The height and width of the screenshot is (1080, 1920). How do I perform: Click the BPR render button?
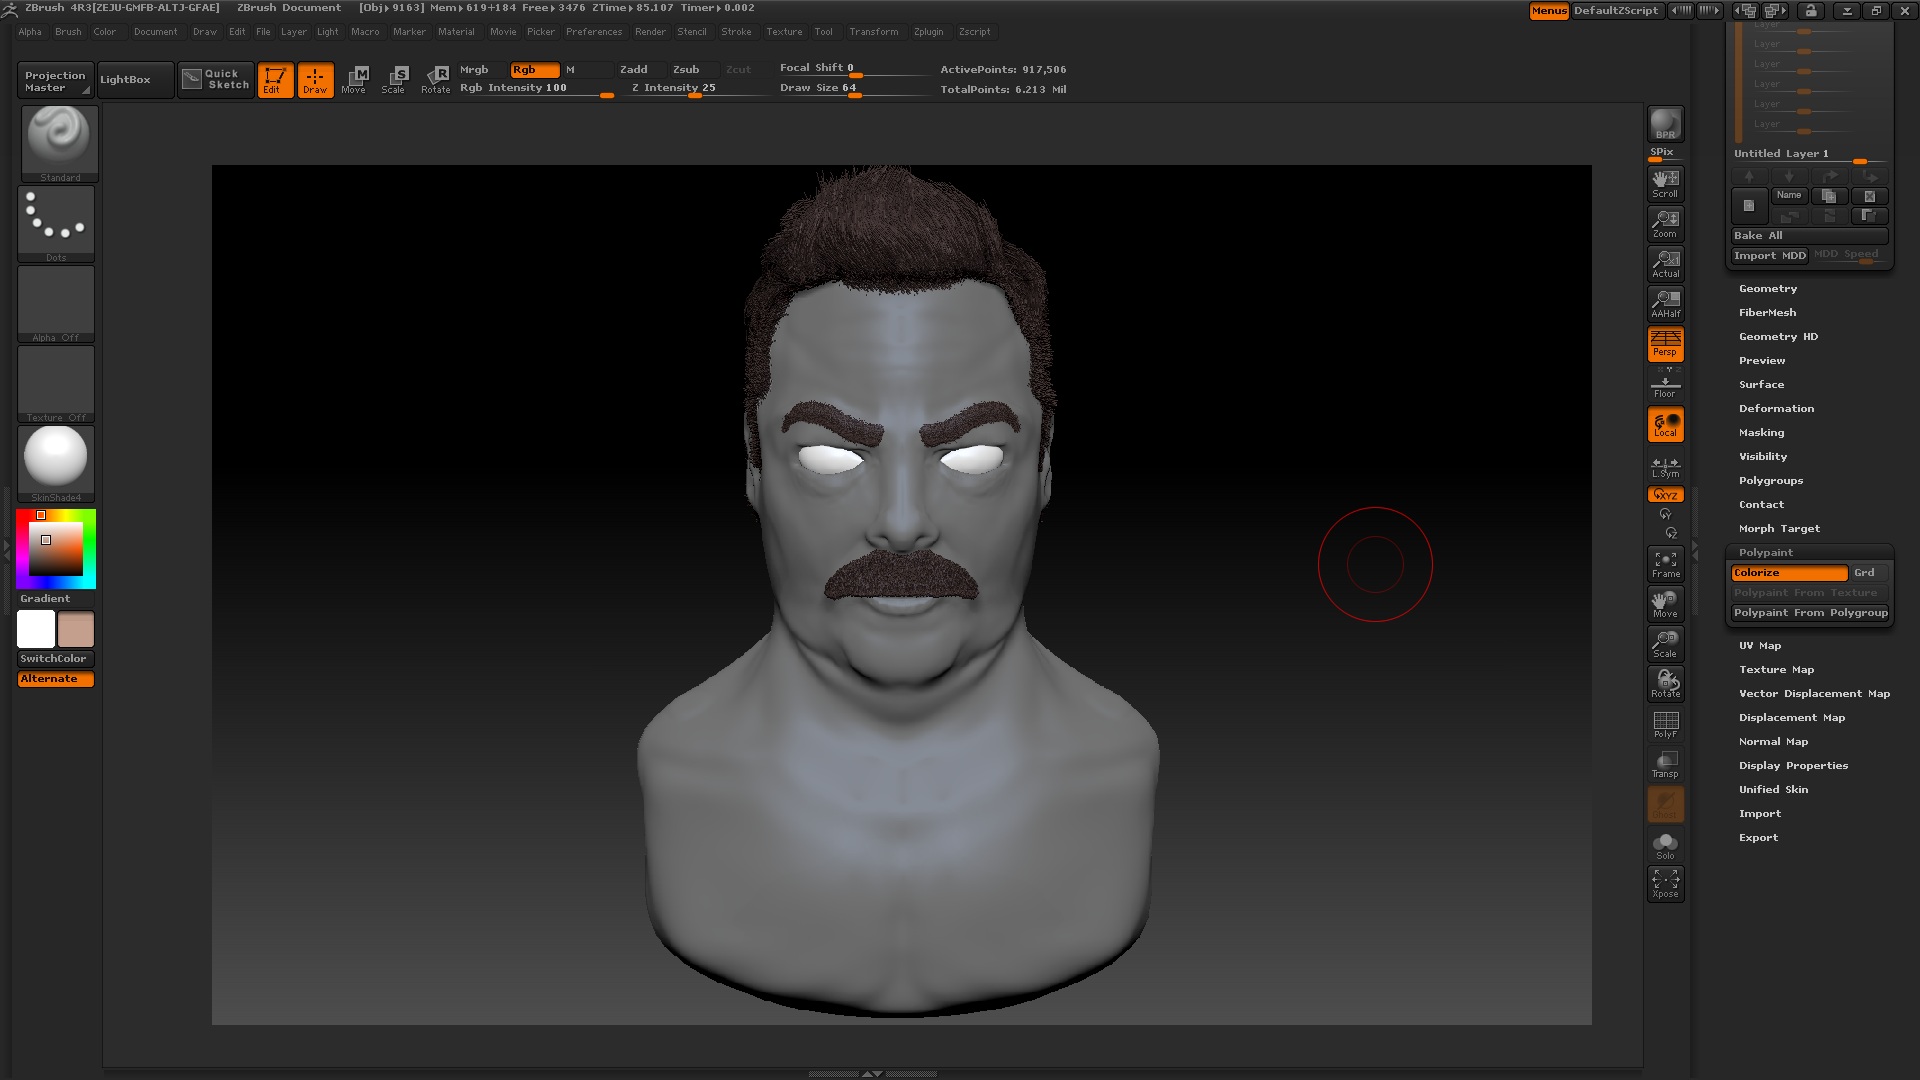coord(1664,122)
